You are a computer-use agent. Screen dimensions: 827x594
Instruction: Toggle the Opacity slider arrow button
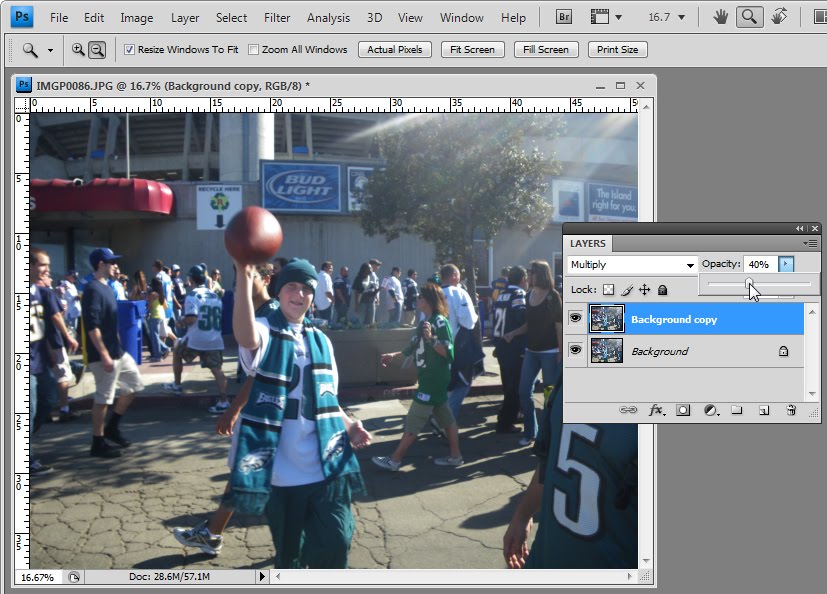click(x=786, y=264)
